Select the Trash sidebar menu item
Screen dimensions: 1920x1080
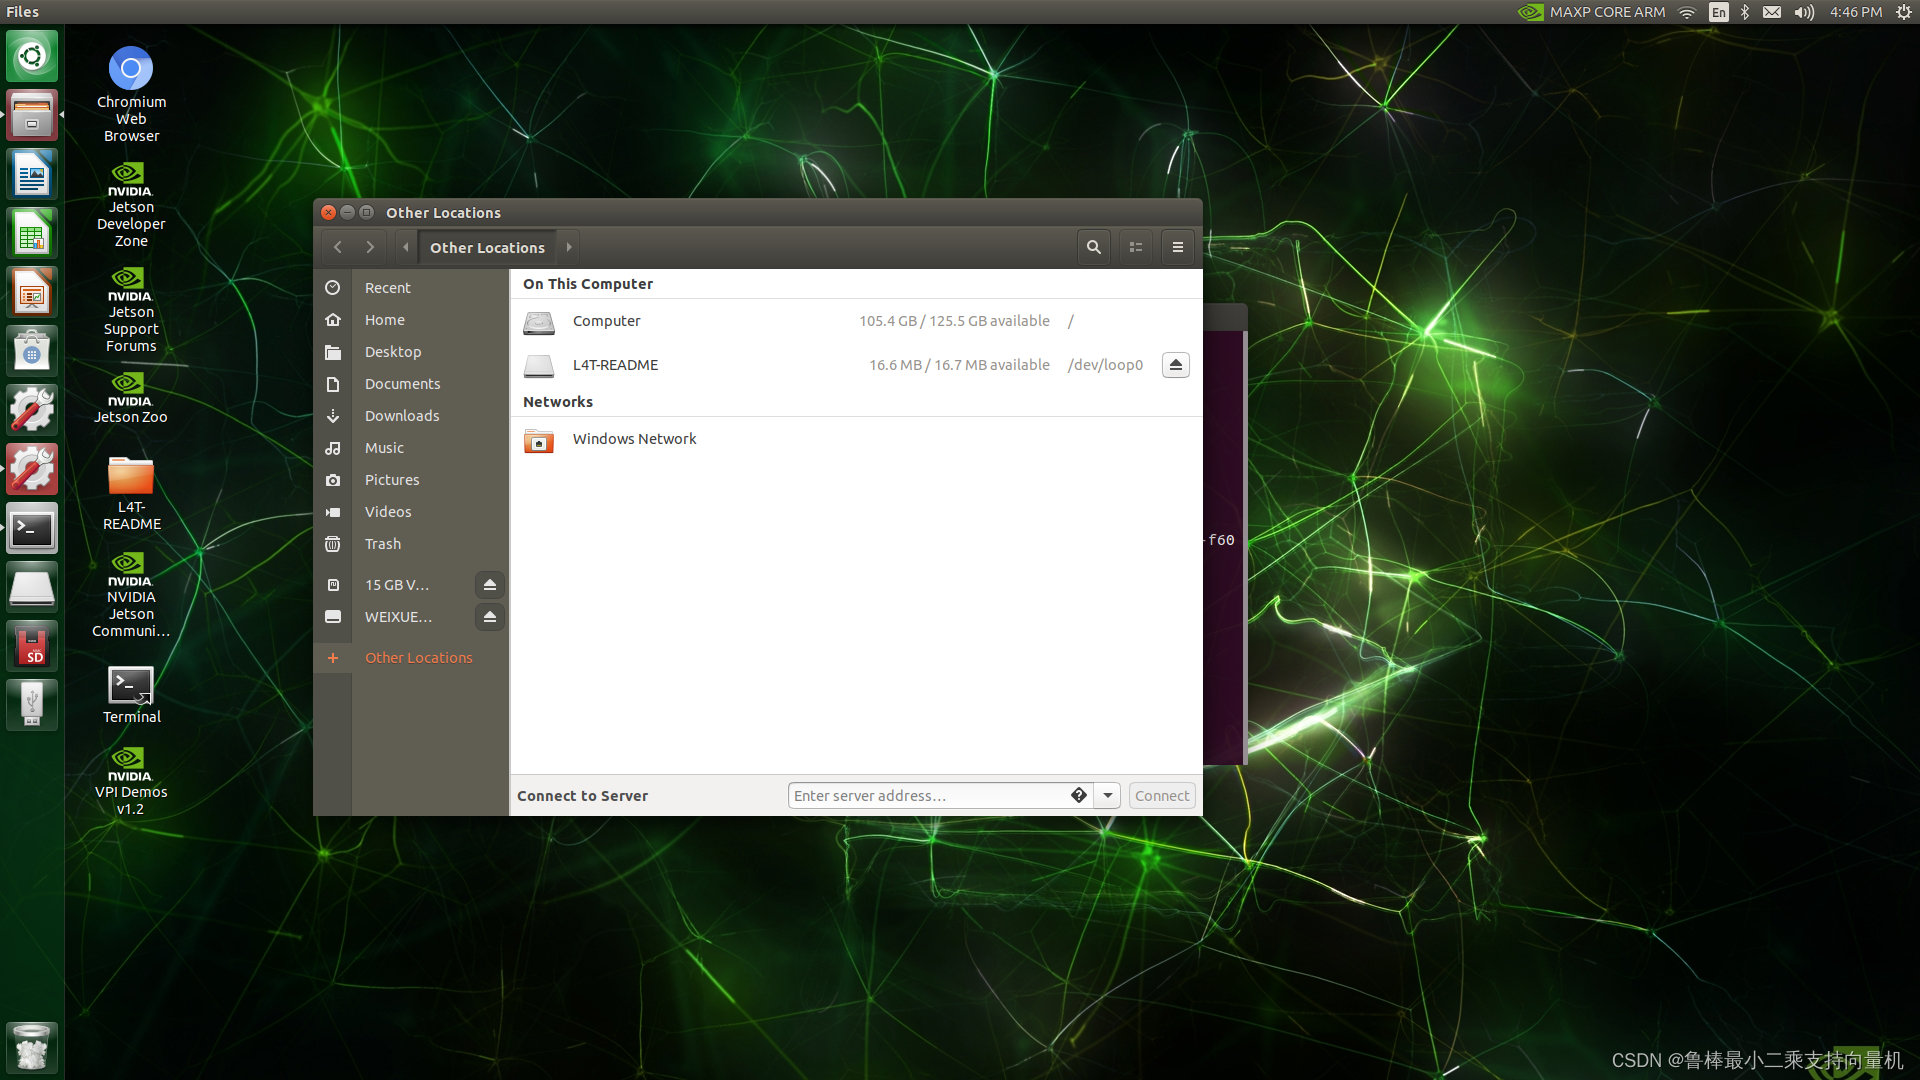(381, 543)
